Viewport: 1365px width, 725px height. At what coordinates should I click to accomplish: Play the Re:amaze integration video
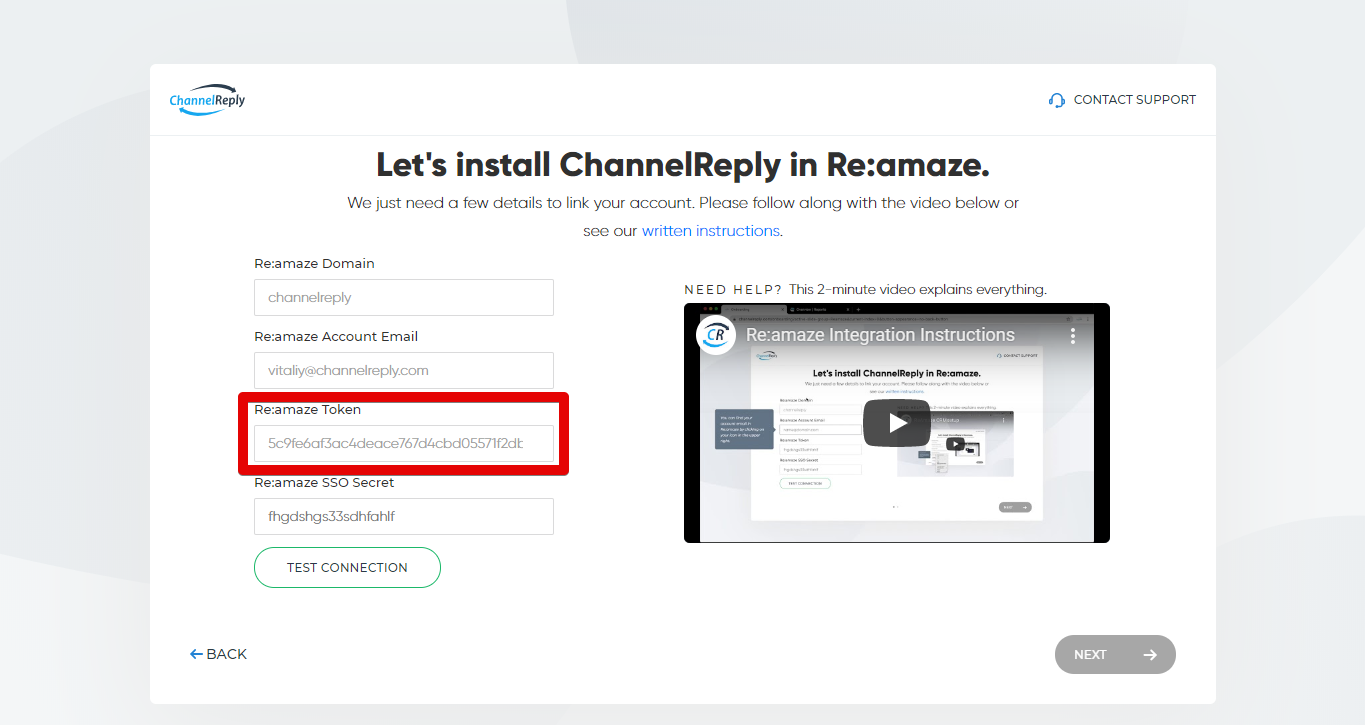(897, 423)
